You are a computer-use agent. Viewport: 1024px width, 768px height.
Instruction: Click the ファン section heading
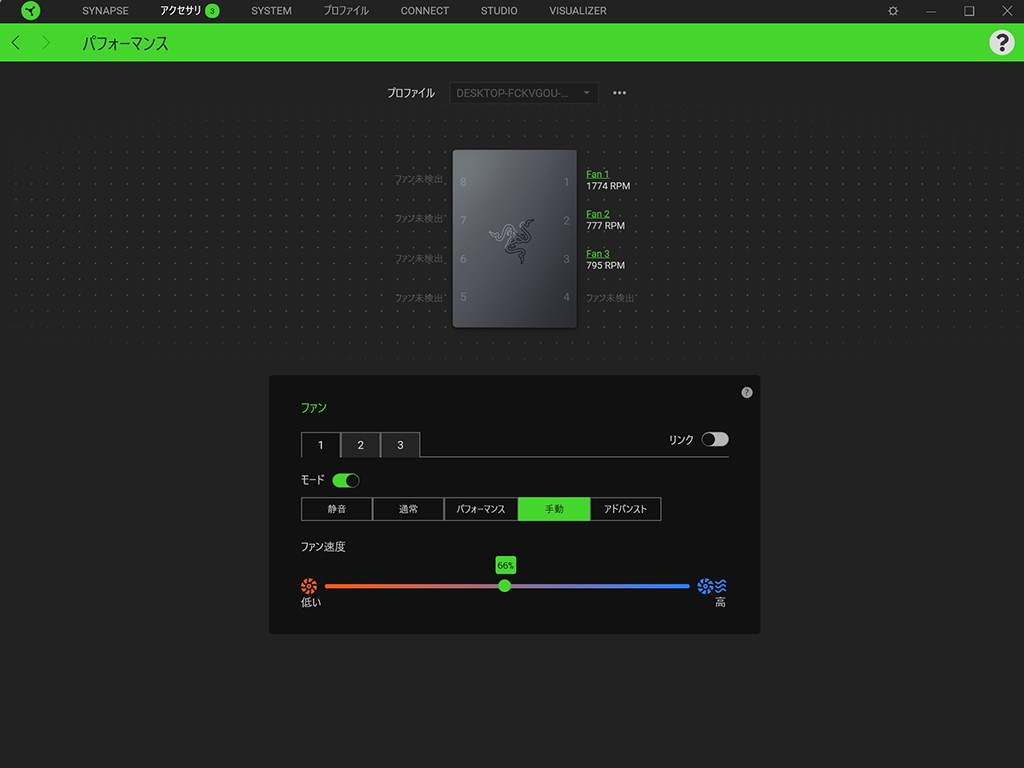click(x=313, y=408)
